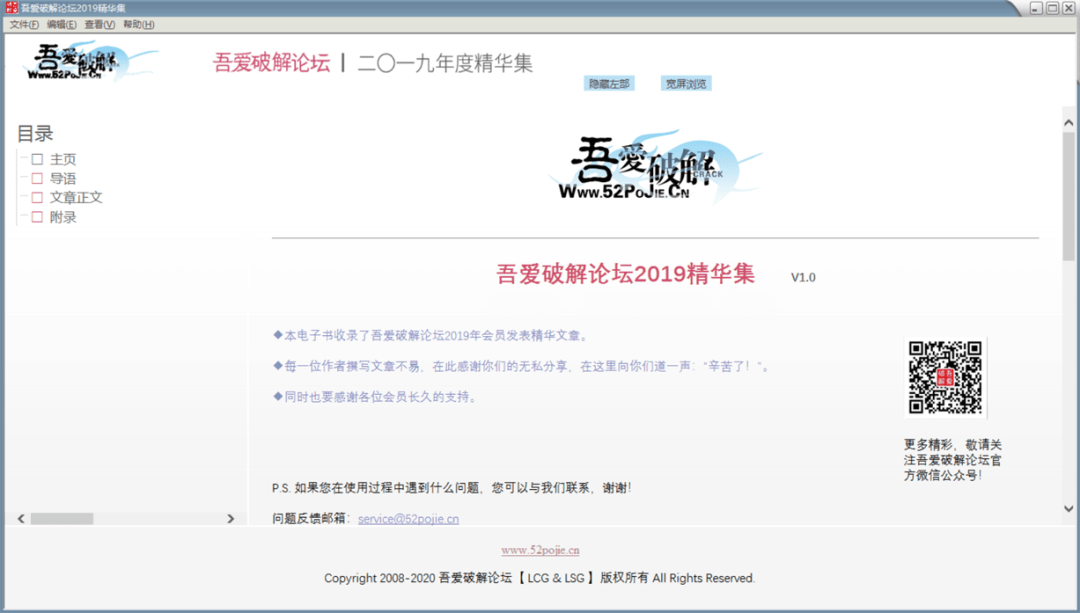This screenshot has height=613, width=1080.
Task: Select 主页 in the directory tree
Action: tap(63, 159)
